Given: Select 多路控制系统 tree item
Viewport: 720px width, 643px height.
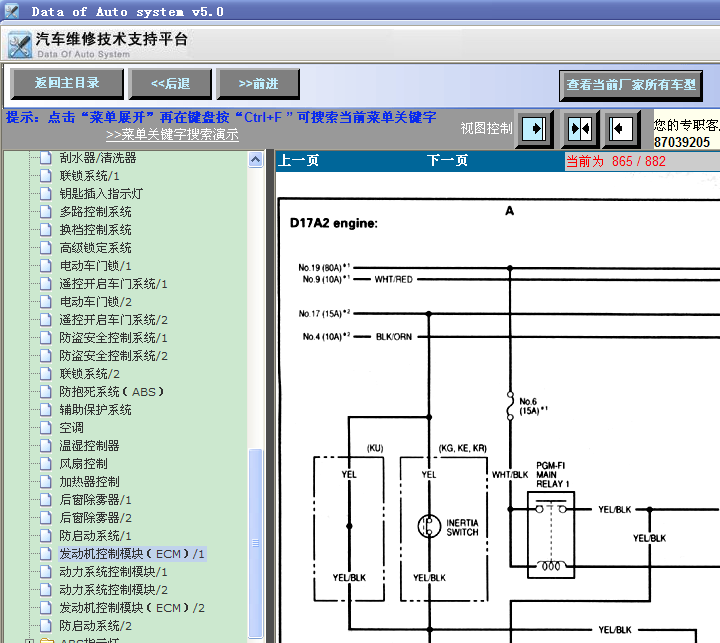Looking at the screenshot, I should click(96, 212).
